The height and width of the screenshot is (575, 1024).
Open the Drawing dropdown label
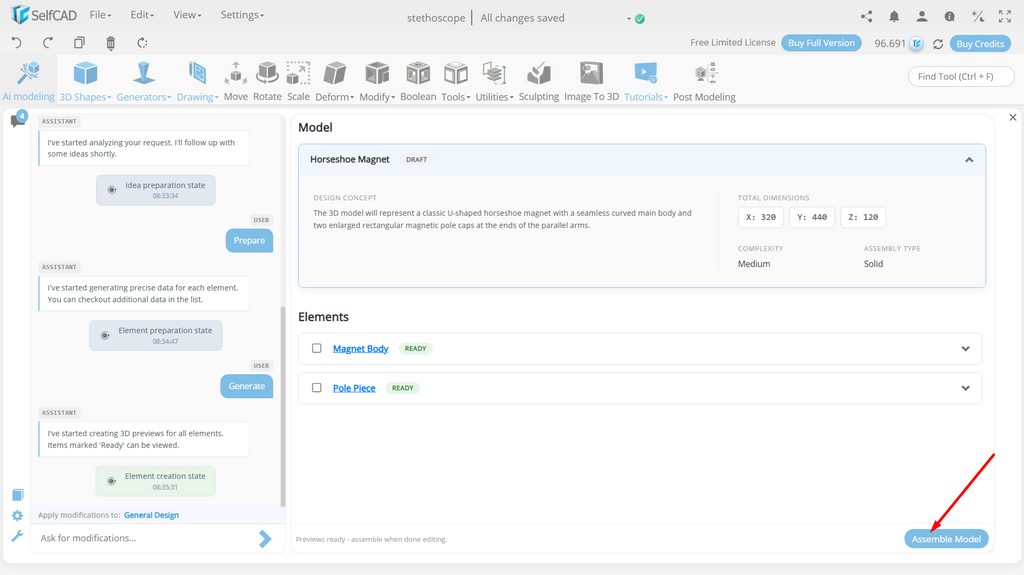point(197,97)
